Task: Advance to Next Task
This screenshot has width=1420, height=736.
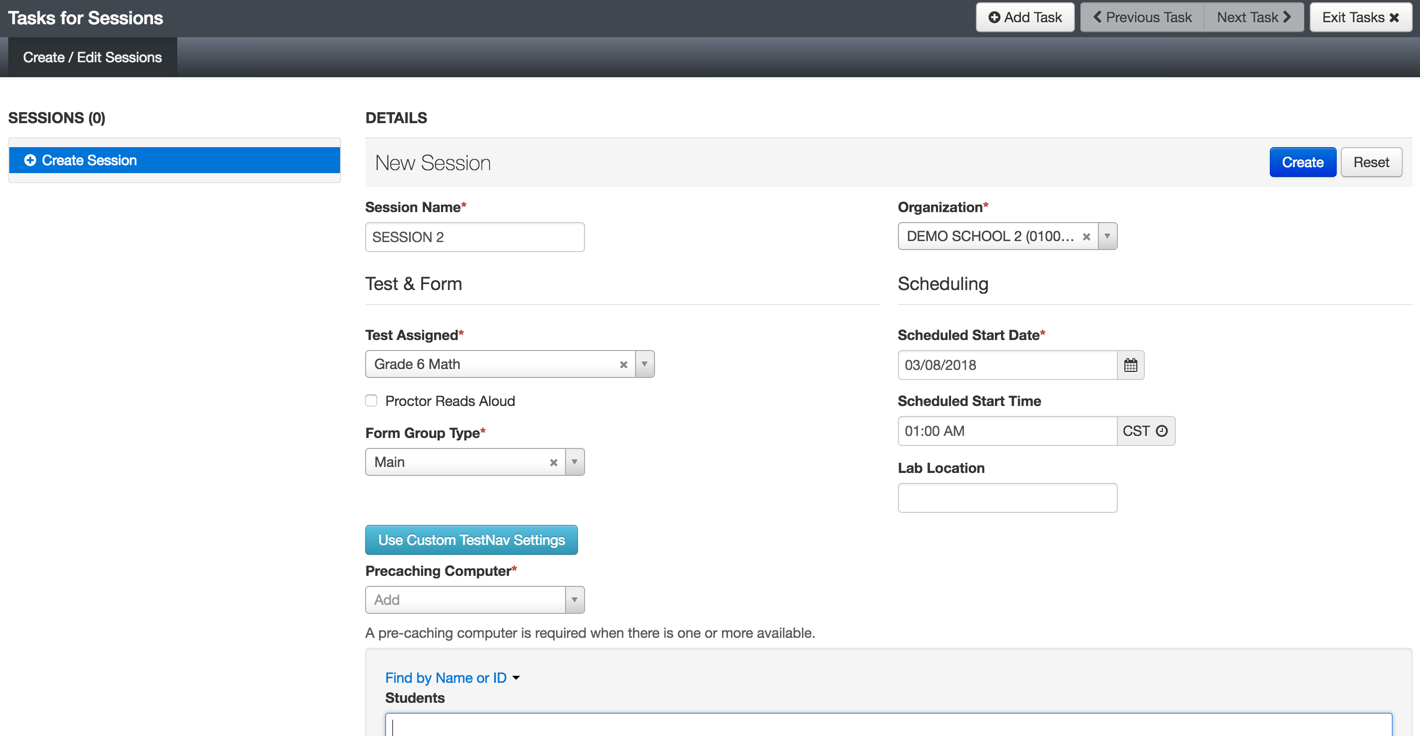Action: click(1254, 17)
